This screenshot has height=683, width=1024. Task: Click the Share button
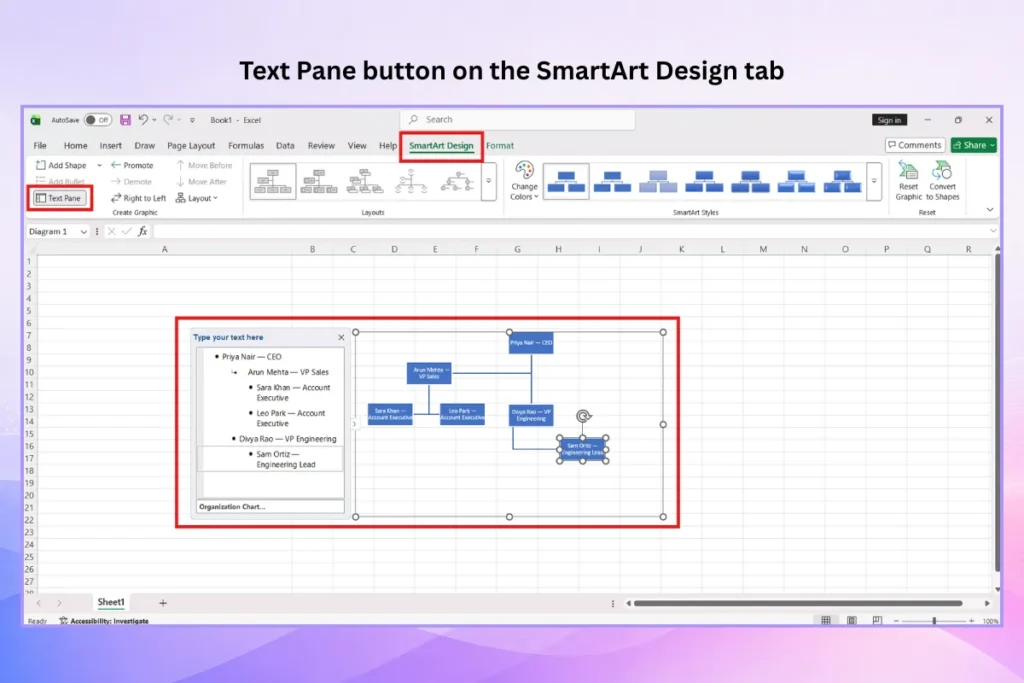point(973,145)
